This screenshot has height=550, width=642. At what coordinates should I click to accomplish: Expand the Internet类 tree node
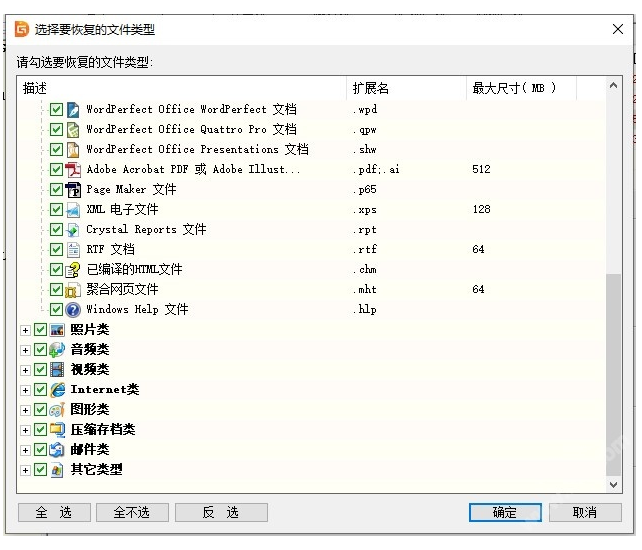pyautogui.click(x=25, y=390)
